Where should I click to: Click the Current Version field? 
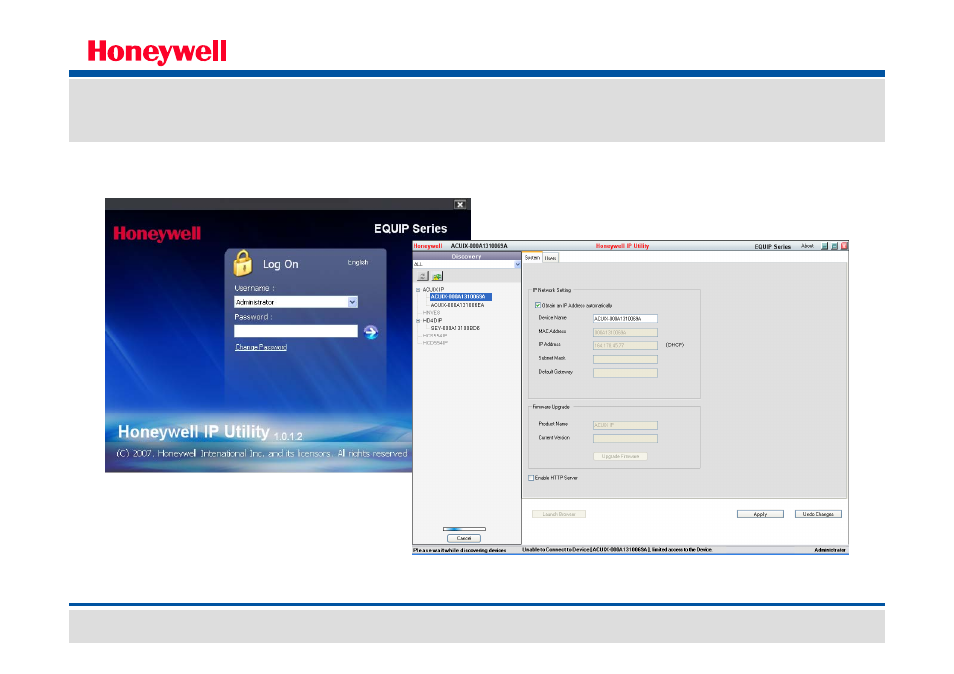tap(625, 439)
